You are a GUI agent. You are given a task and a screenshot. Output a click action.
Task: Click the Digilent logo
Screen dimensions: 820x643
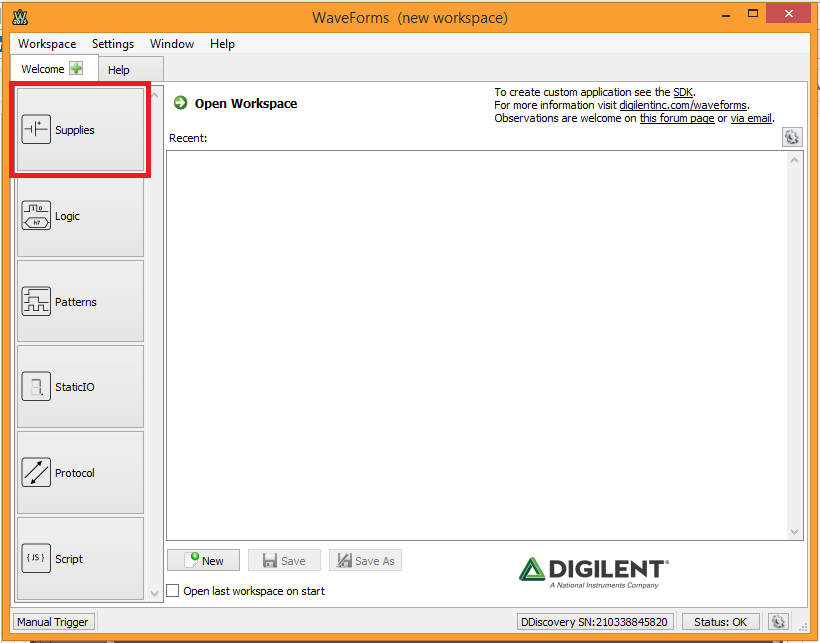(x=594, y=572)
